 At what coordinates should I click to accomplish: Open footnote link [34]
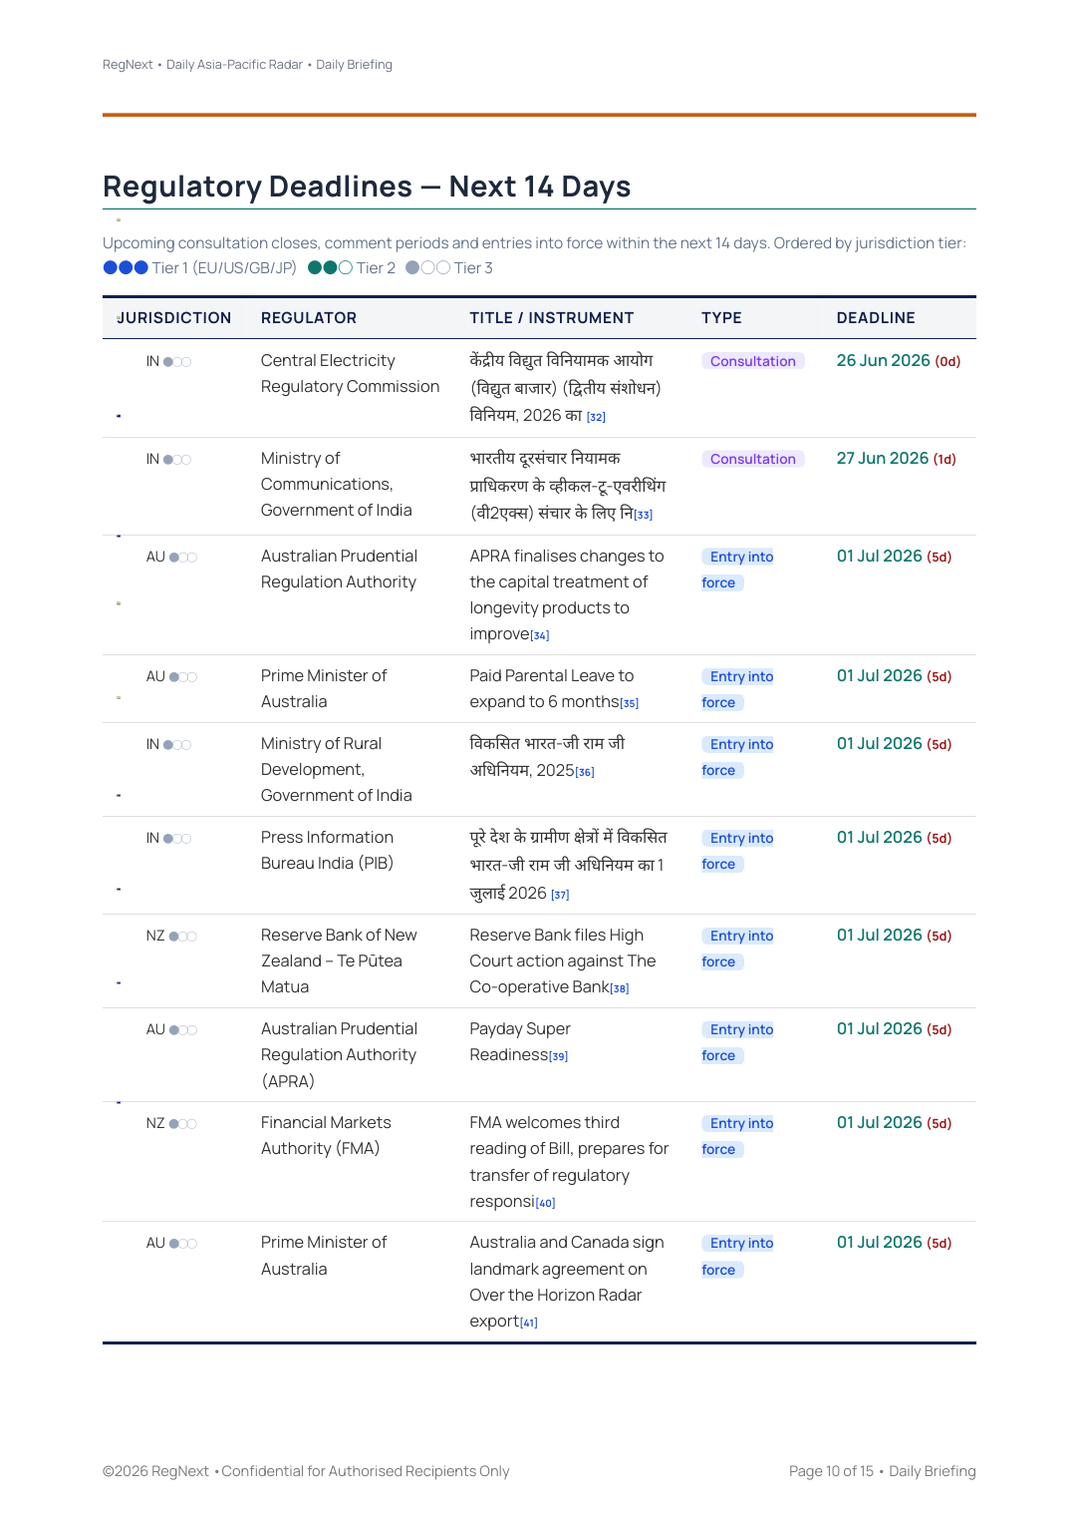pyautogui.click(x=540, y=636)
